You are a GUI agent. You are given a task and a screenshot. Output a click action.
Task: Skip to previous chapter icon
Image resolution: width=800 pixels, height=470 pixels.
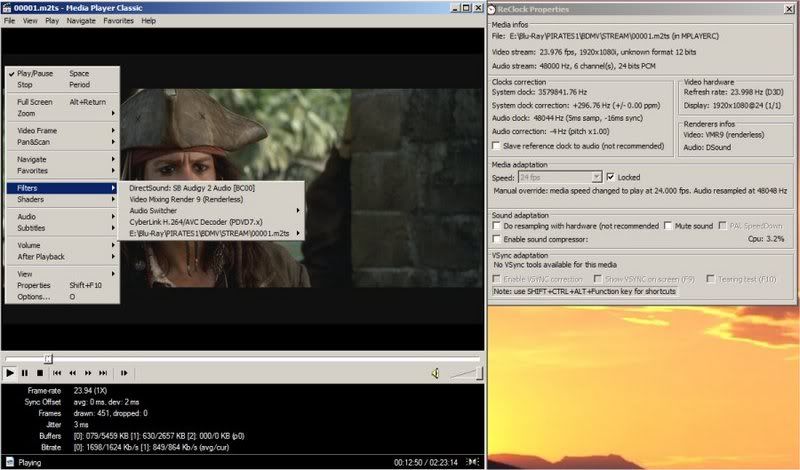pyautogui.click(x=57, y=373)
